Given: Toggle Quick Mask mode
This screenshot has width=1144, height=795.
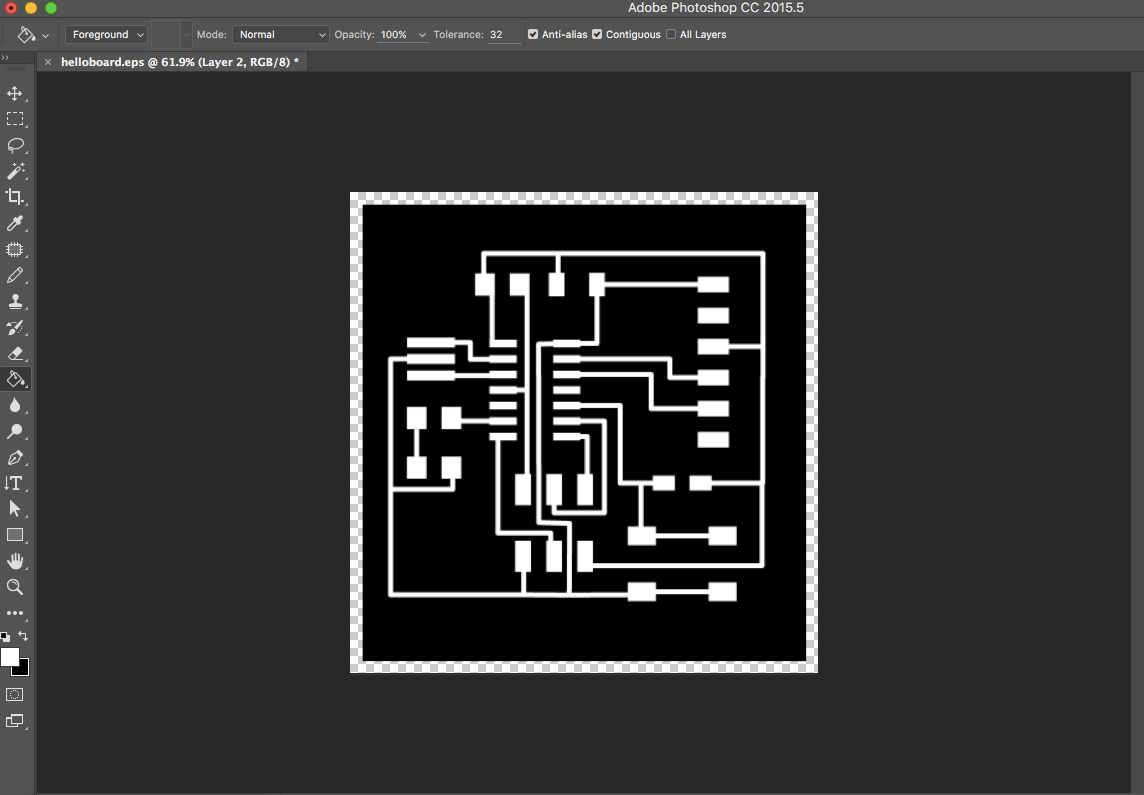Looking at the screenshot, I should (15, 694).
